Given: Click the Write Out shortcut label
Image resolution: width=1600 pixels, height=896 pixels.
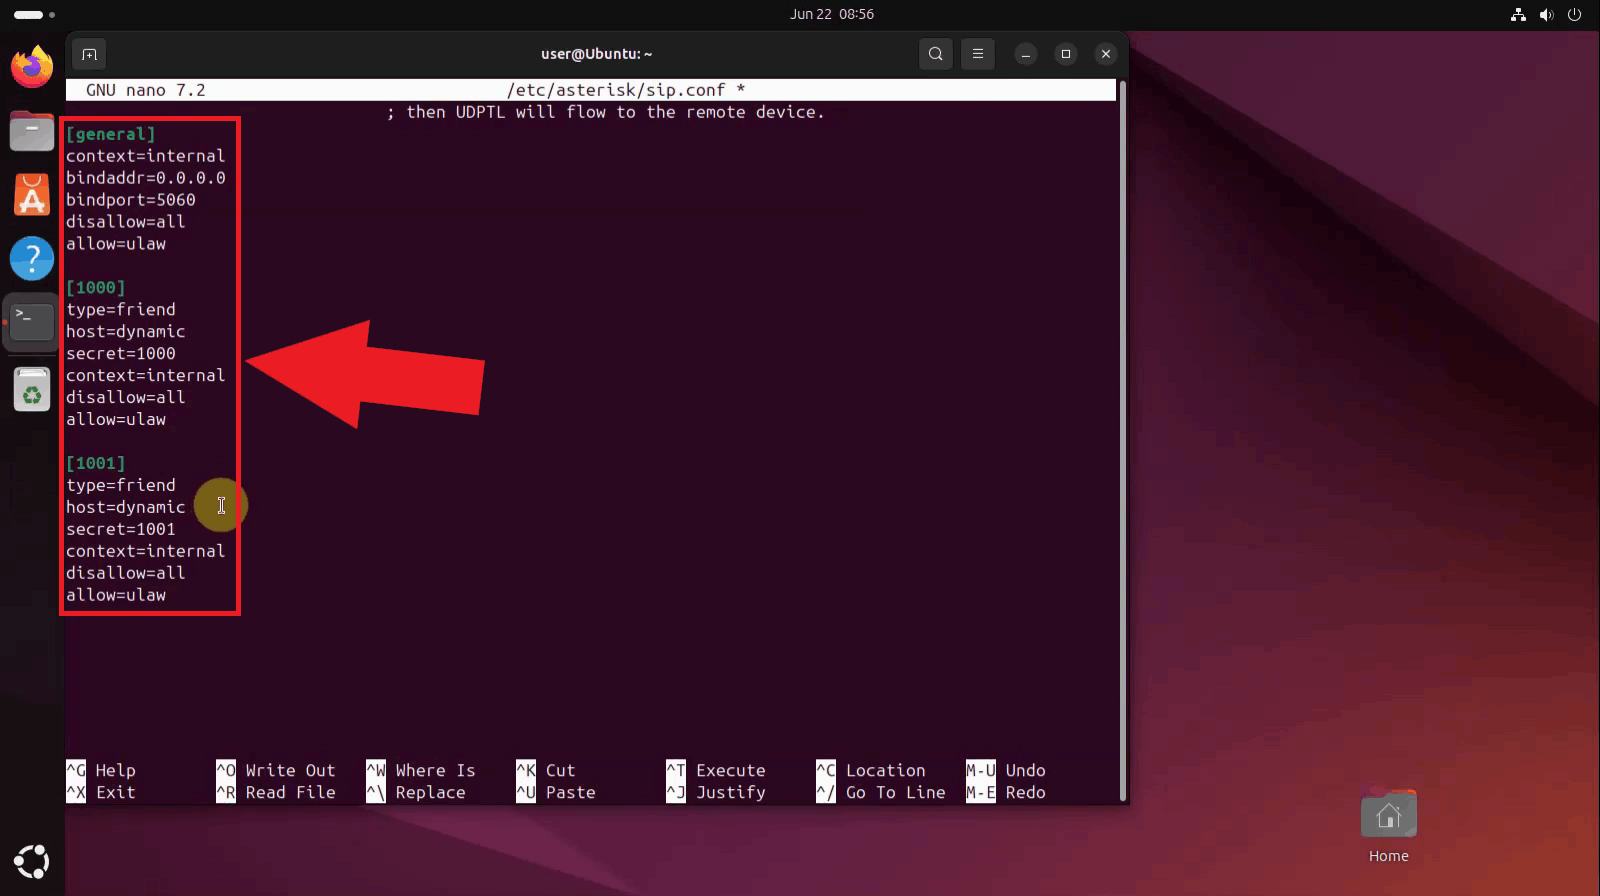Looking at the screenshot, I should tap(290, 770).
